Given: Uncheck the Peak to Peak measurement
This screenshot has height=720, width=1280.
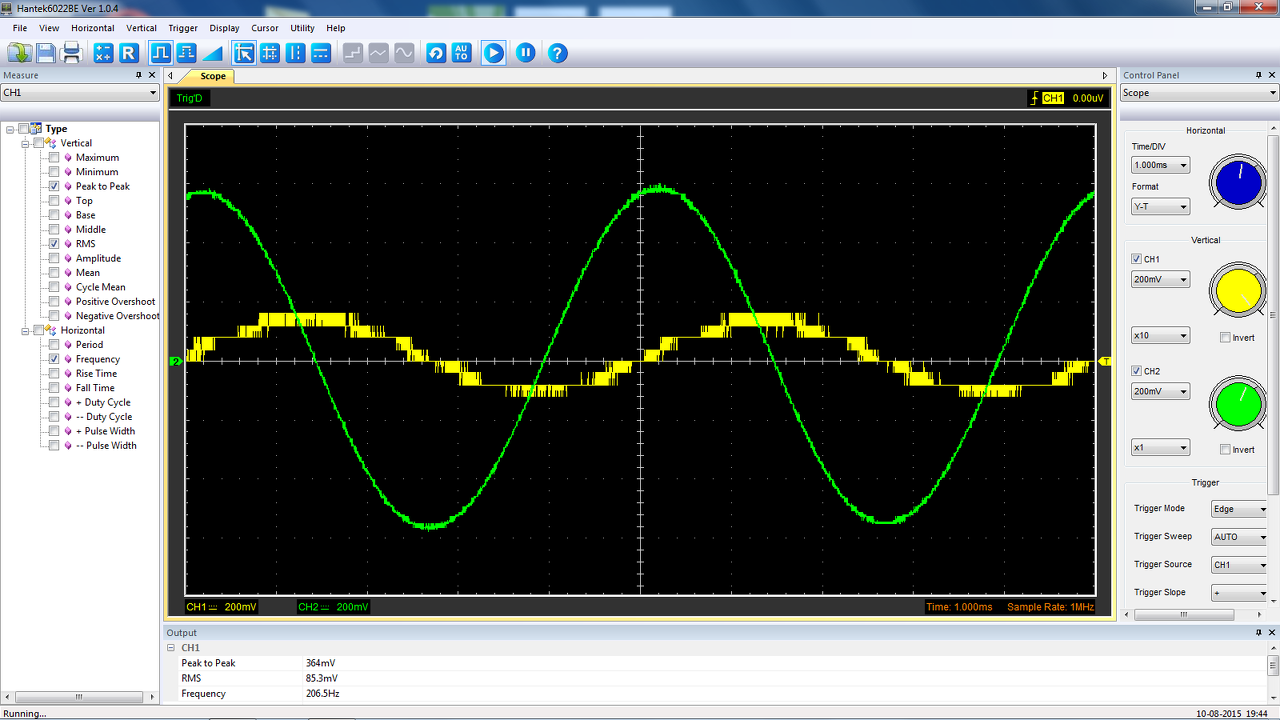Looking at the screenshot, I should (x=54, y=186).
